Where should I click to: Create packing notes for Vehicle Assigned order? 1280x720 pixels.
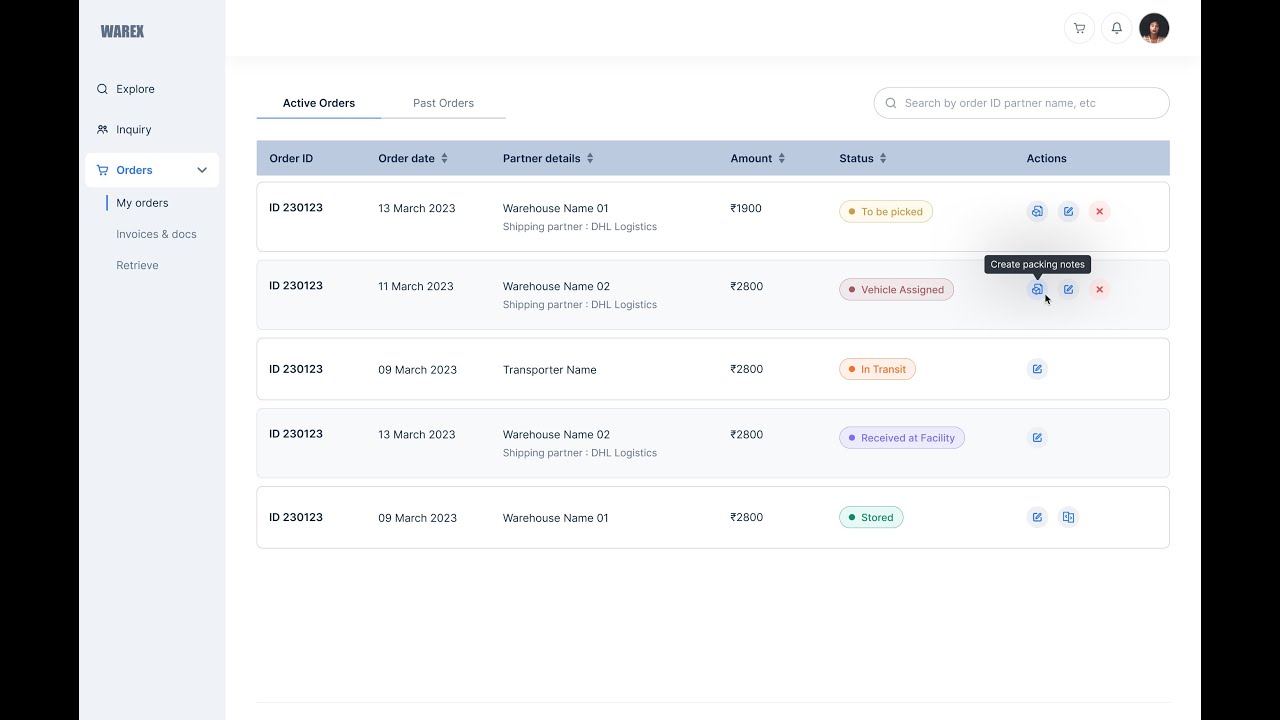point(1037,290)
